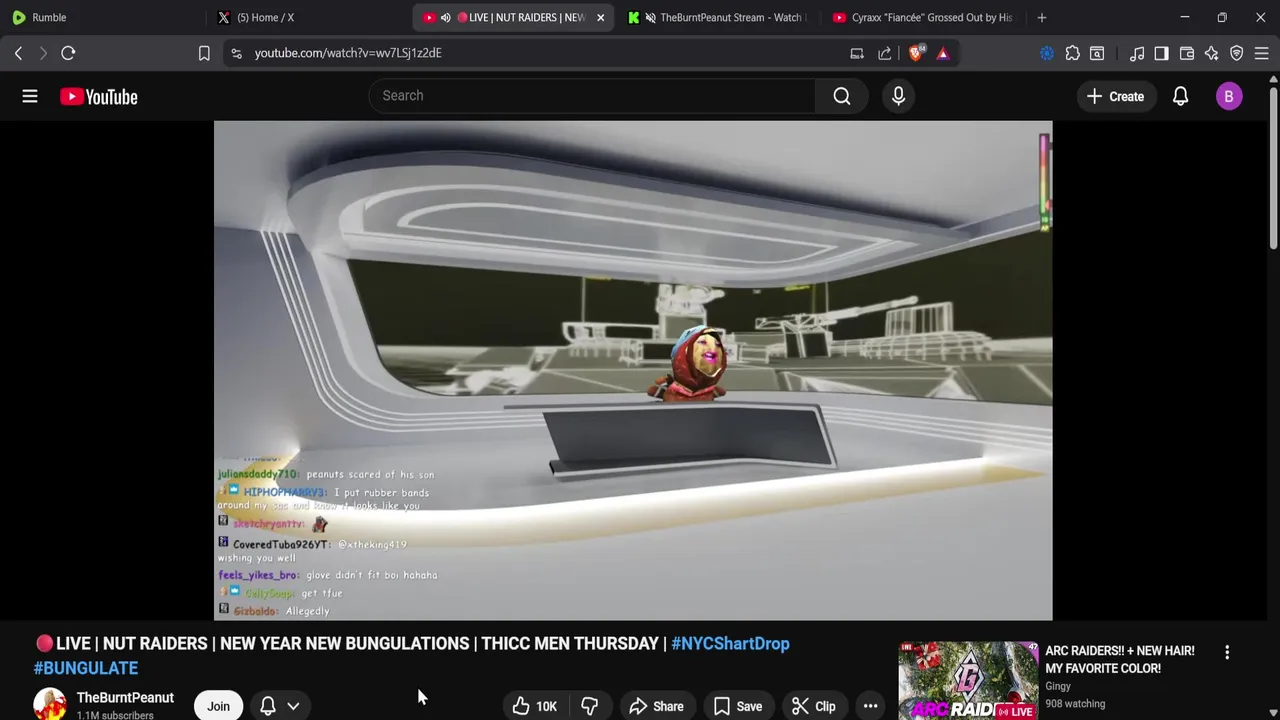This screenshot has width=1280, height=720.
Task: Click the YouTube search magnifier button
Action: (842, 96)
